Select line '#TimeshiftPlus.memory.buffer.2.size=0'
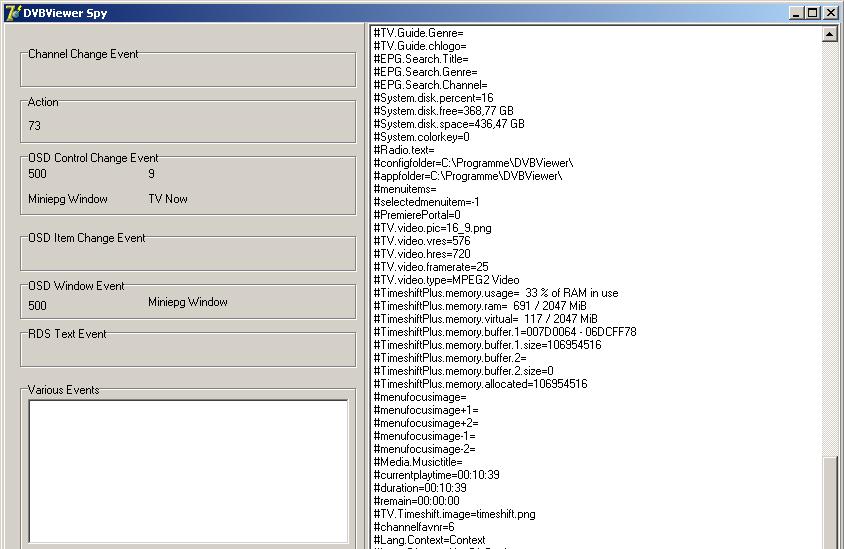Screen dimensions: 844x549 tap(463, 371)
